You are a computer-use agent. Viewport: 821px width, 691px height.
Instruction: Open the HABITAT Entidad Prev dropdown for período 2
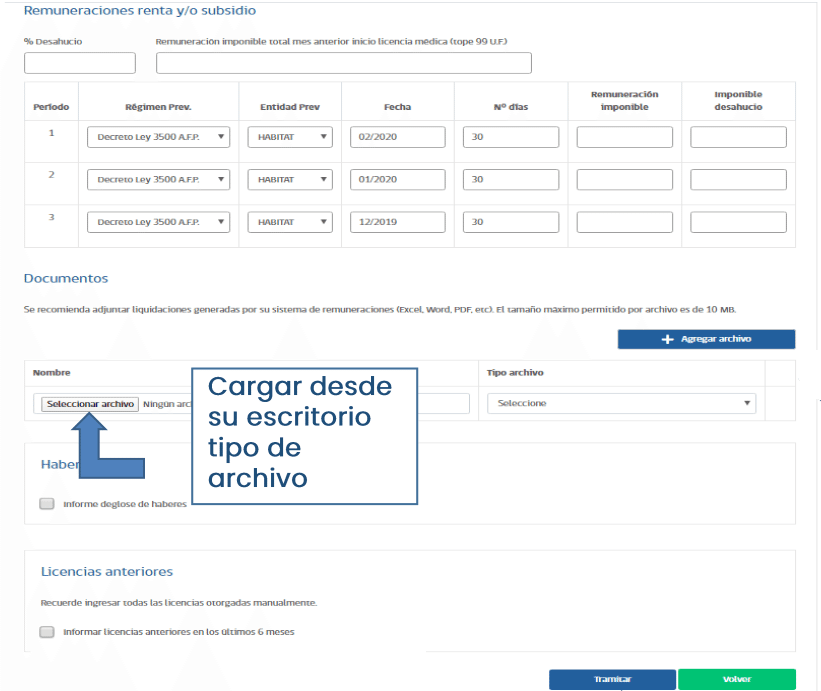click(289, 180)
